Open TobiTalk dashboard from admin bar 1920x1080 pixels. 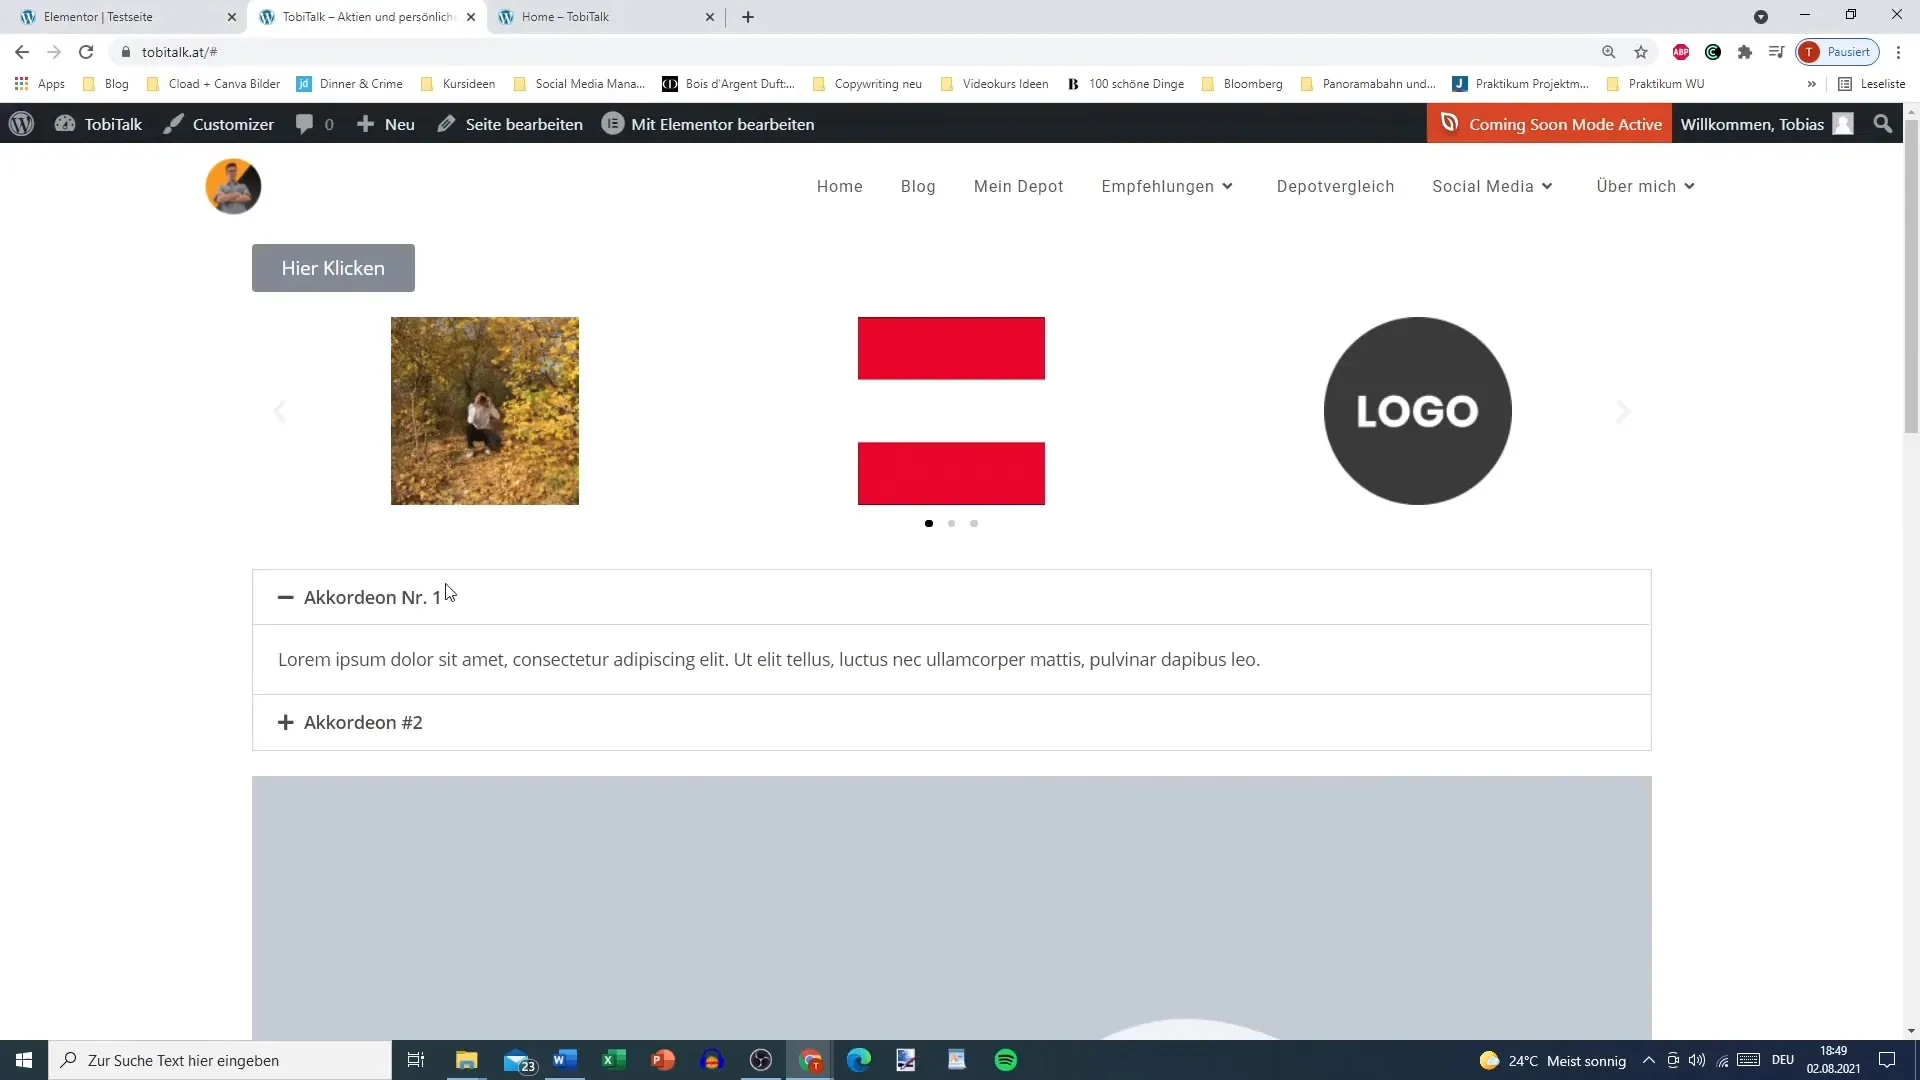click(98, 124)
